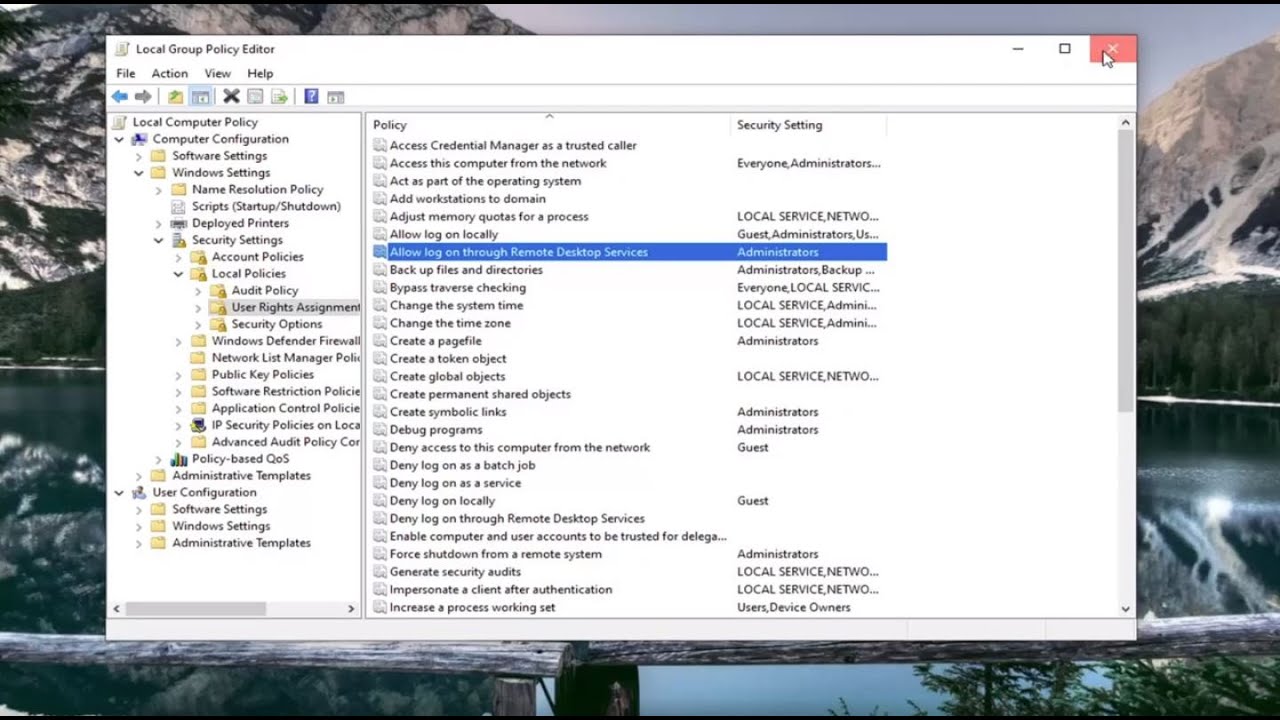The width and height of the screenshot is (1280, 720).
Task: Click the policy icon beside Allow log on locally
Action: pos(380,234)
